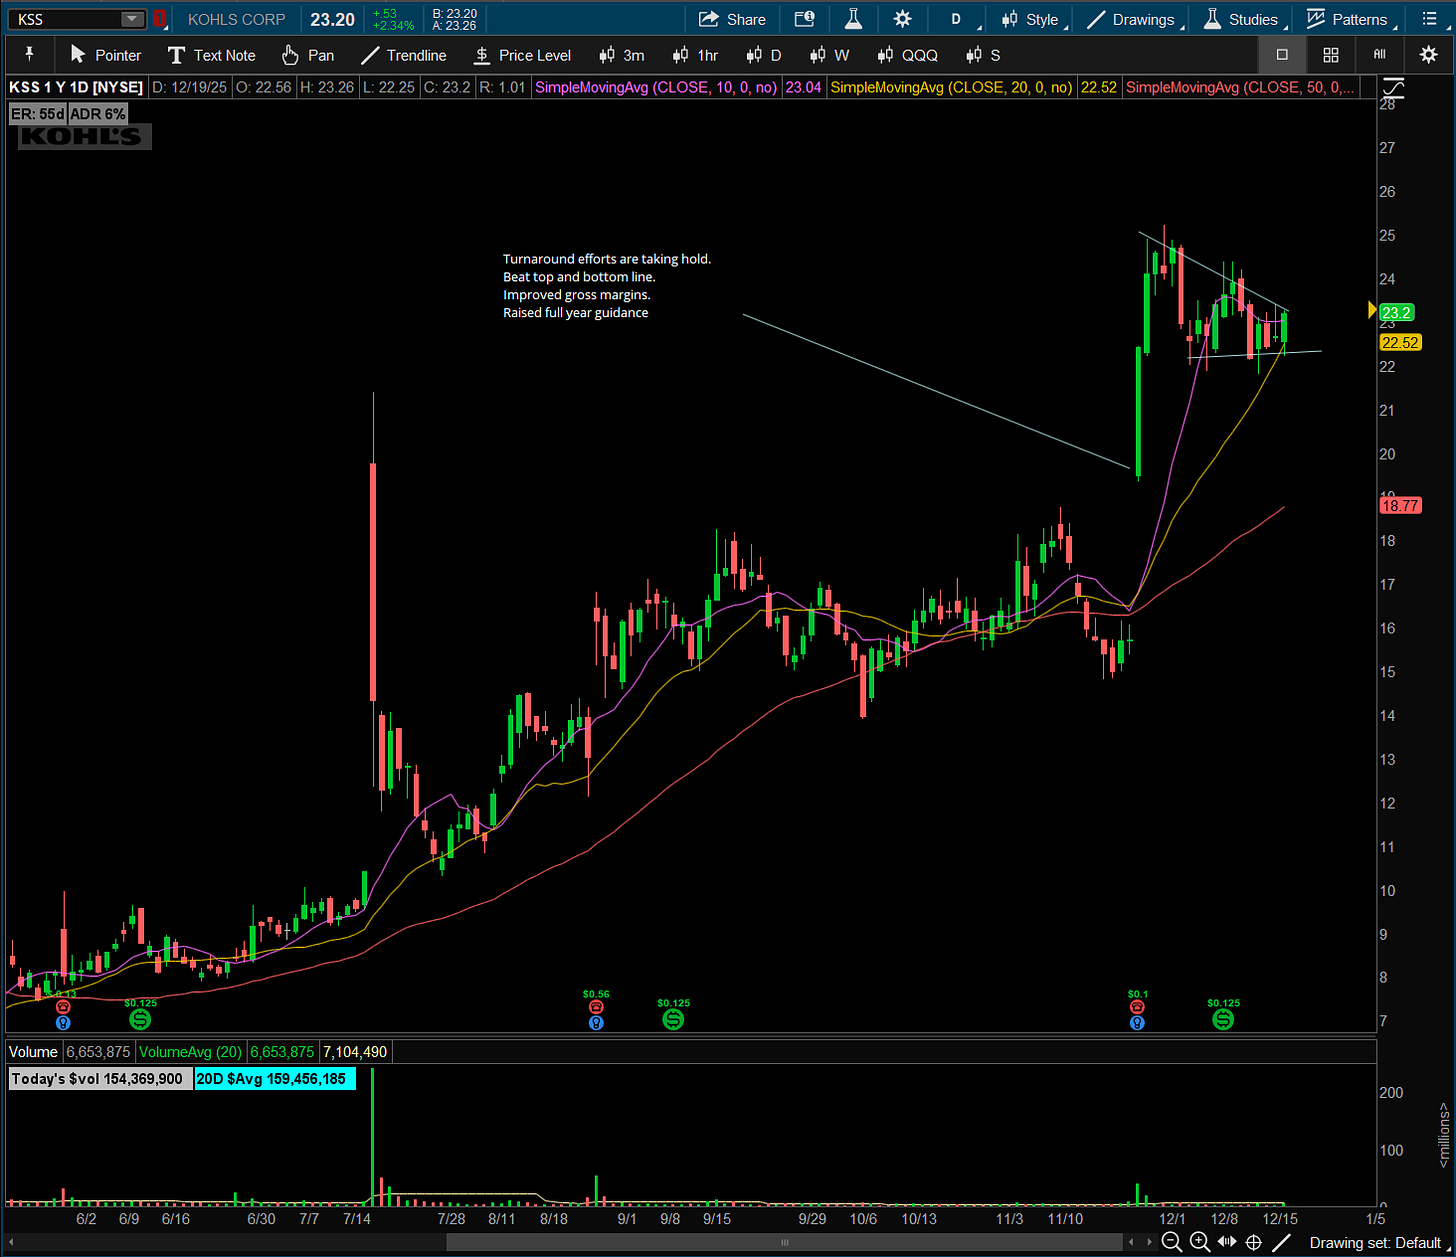
Task: Click the <millions> volume axis label
Action: tap(1444, 1134)
